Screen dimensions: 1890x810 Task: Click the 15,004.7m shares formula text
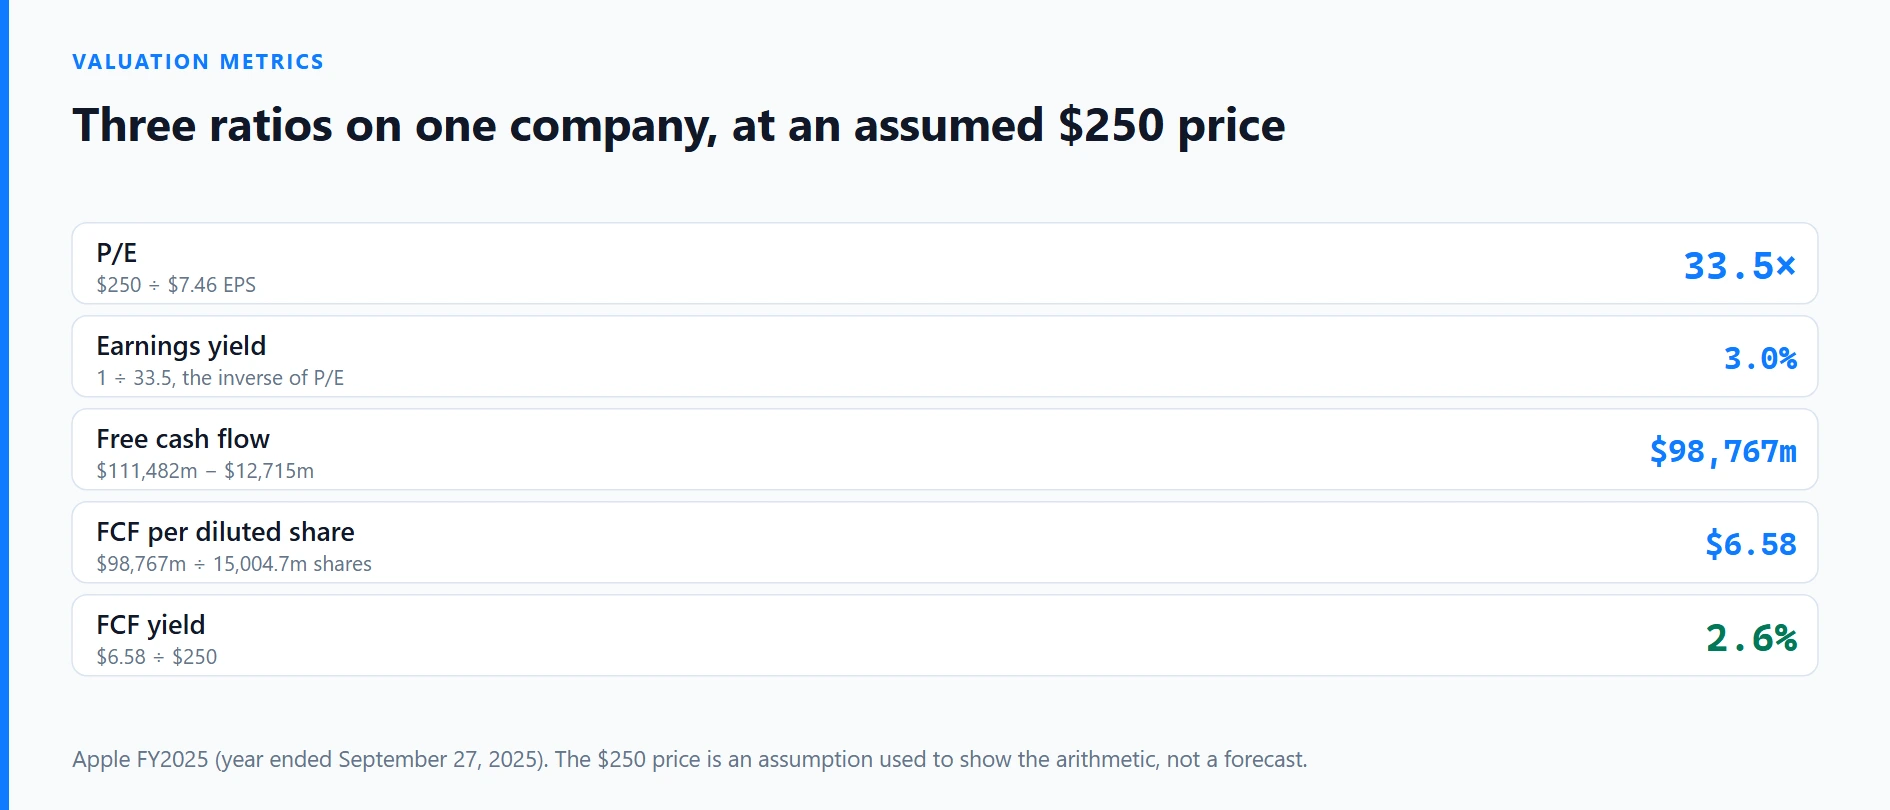(x=234, y=564)
